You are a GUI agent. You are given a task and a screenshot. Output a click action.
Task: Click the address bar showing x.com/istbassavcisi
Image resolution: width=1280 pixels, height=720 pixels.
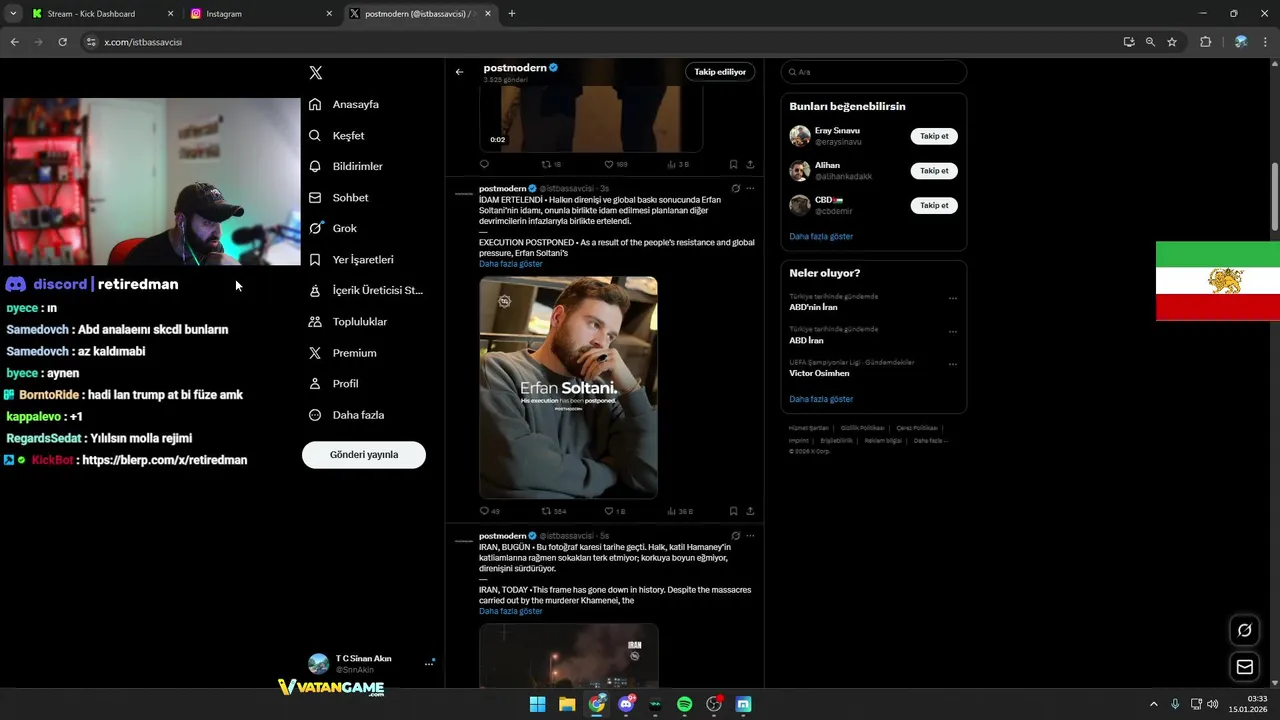pos(600,42)
